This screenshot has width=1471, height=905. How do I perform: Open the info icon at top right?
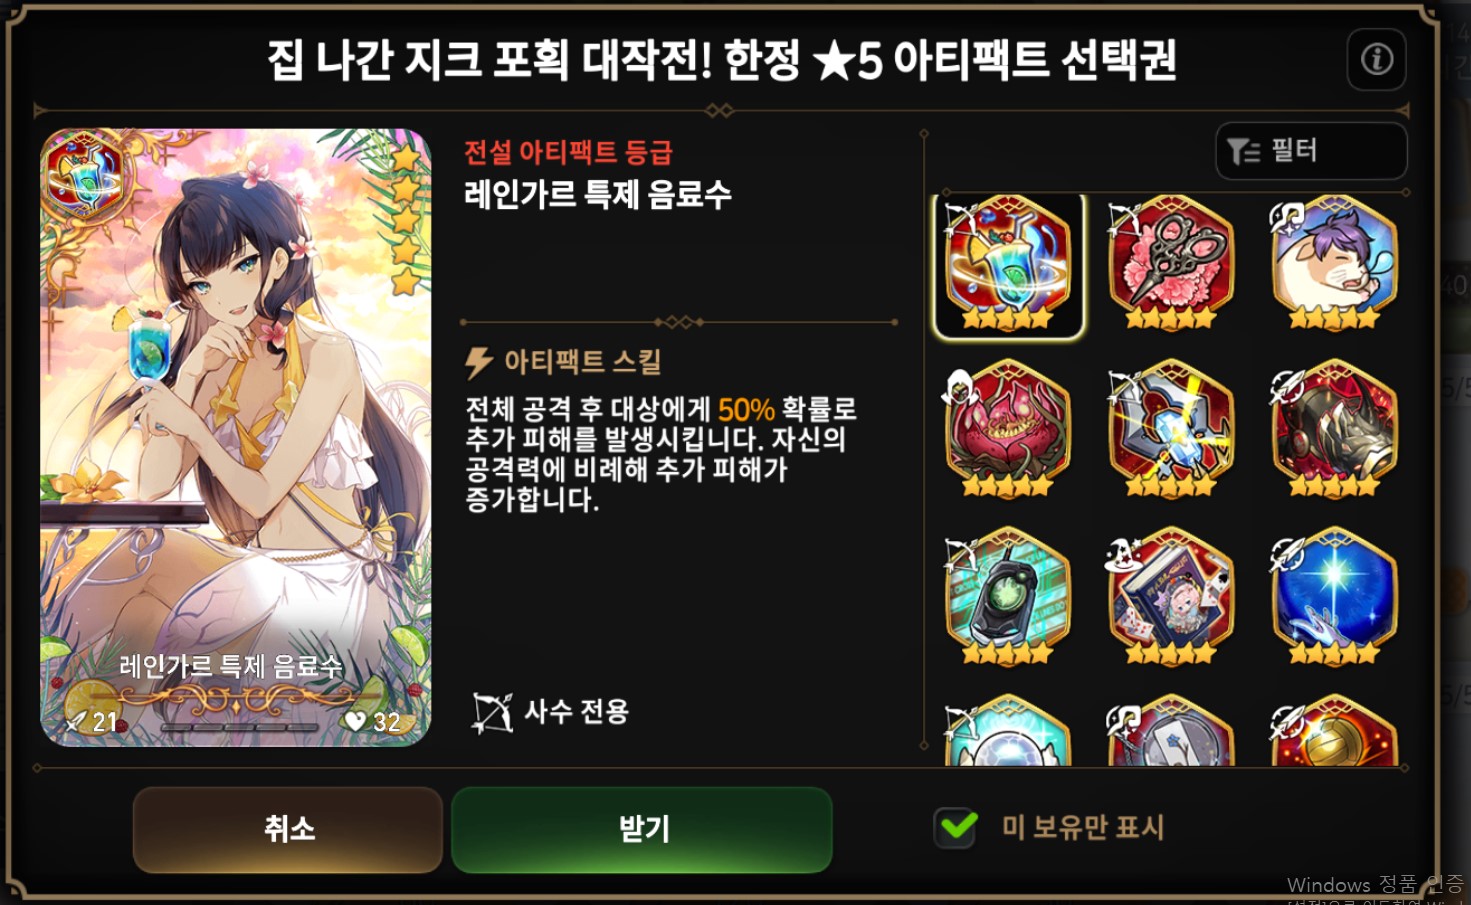[x=1377, y=60]
